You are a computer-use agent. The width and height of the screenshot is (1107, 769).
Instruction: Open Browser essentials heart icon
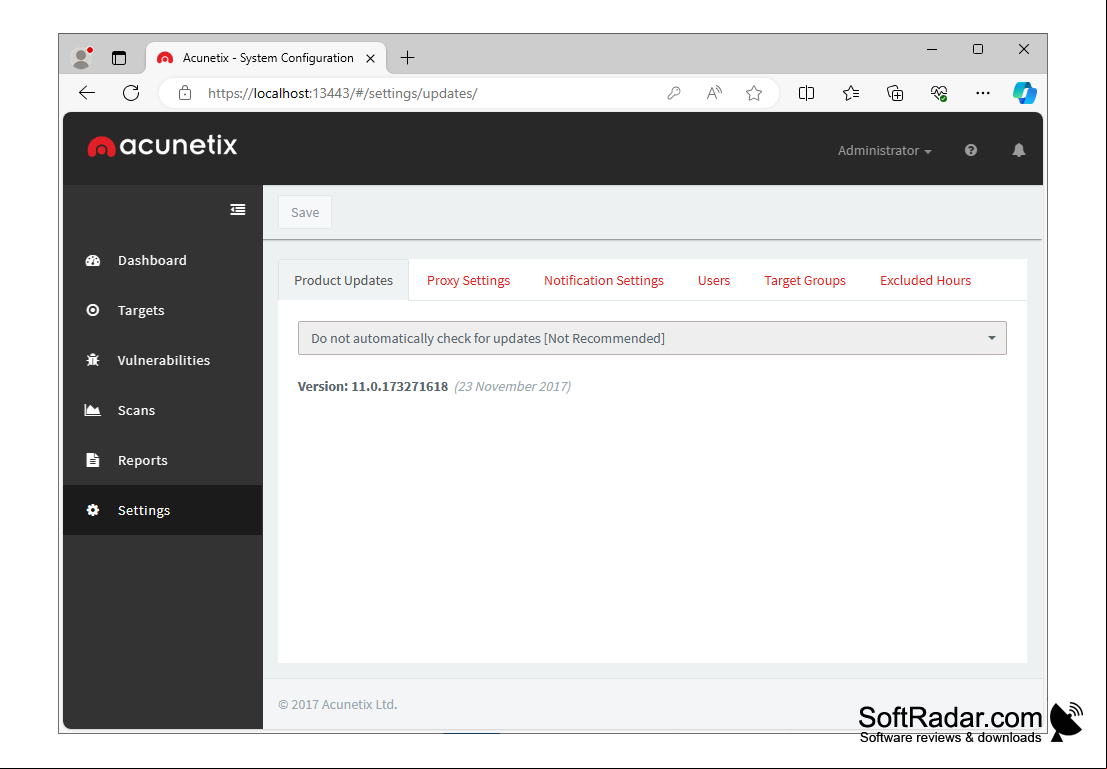[938, 93]
